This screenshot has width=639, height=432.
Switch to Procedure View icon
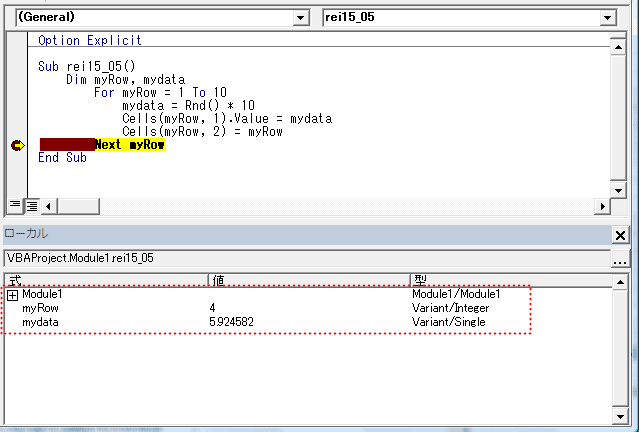[15, 205]
